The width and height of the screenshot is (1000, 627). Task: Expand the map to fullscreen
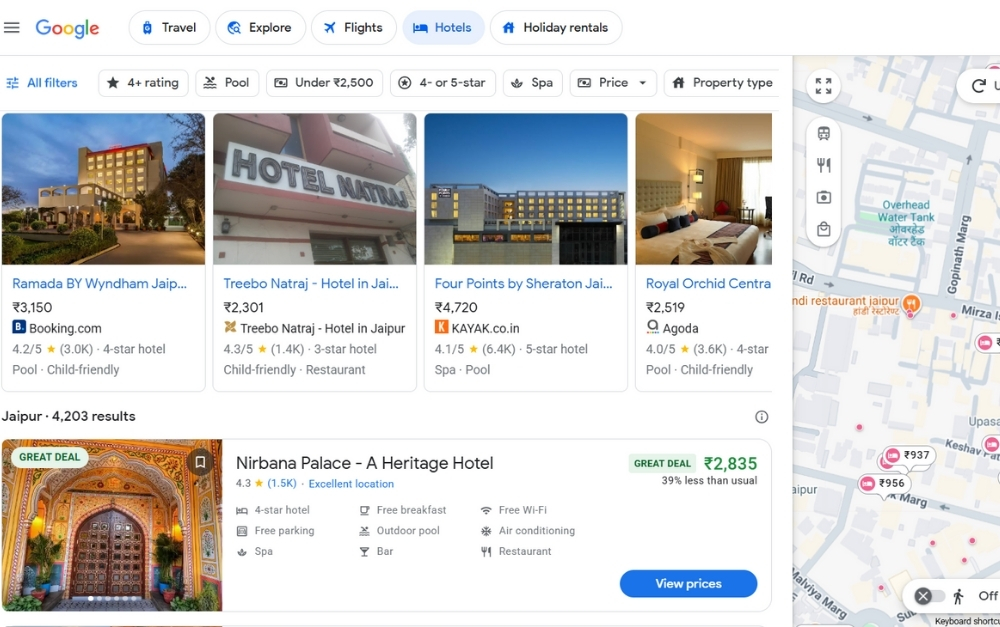823,86
